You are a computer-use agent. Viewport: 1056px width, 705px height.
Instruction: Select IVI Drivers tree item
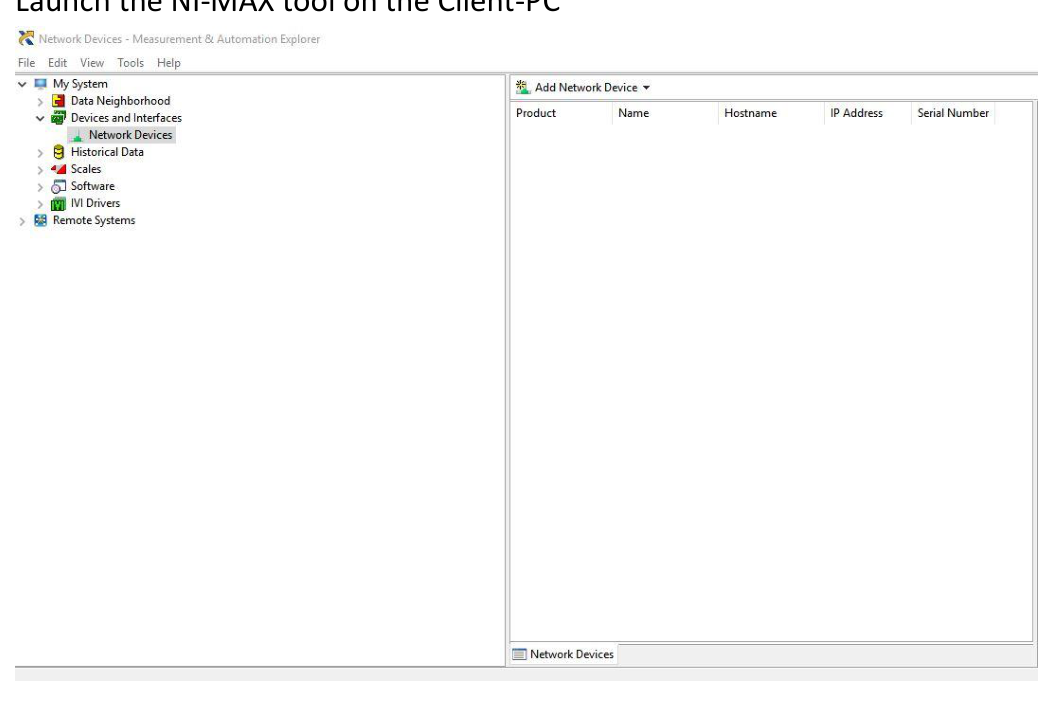tap(95, 203)
